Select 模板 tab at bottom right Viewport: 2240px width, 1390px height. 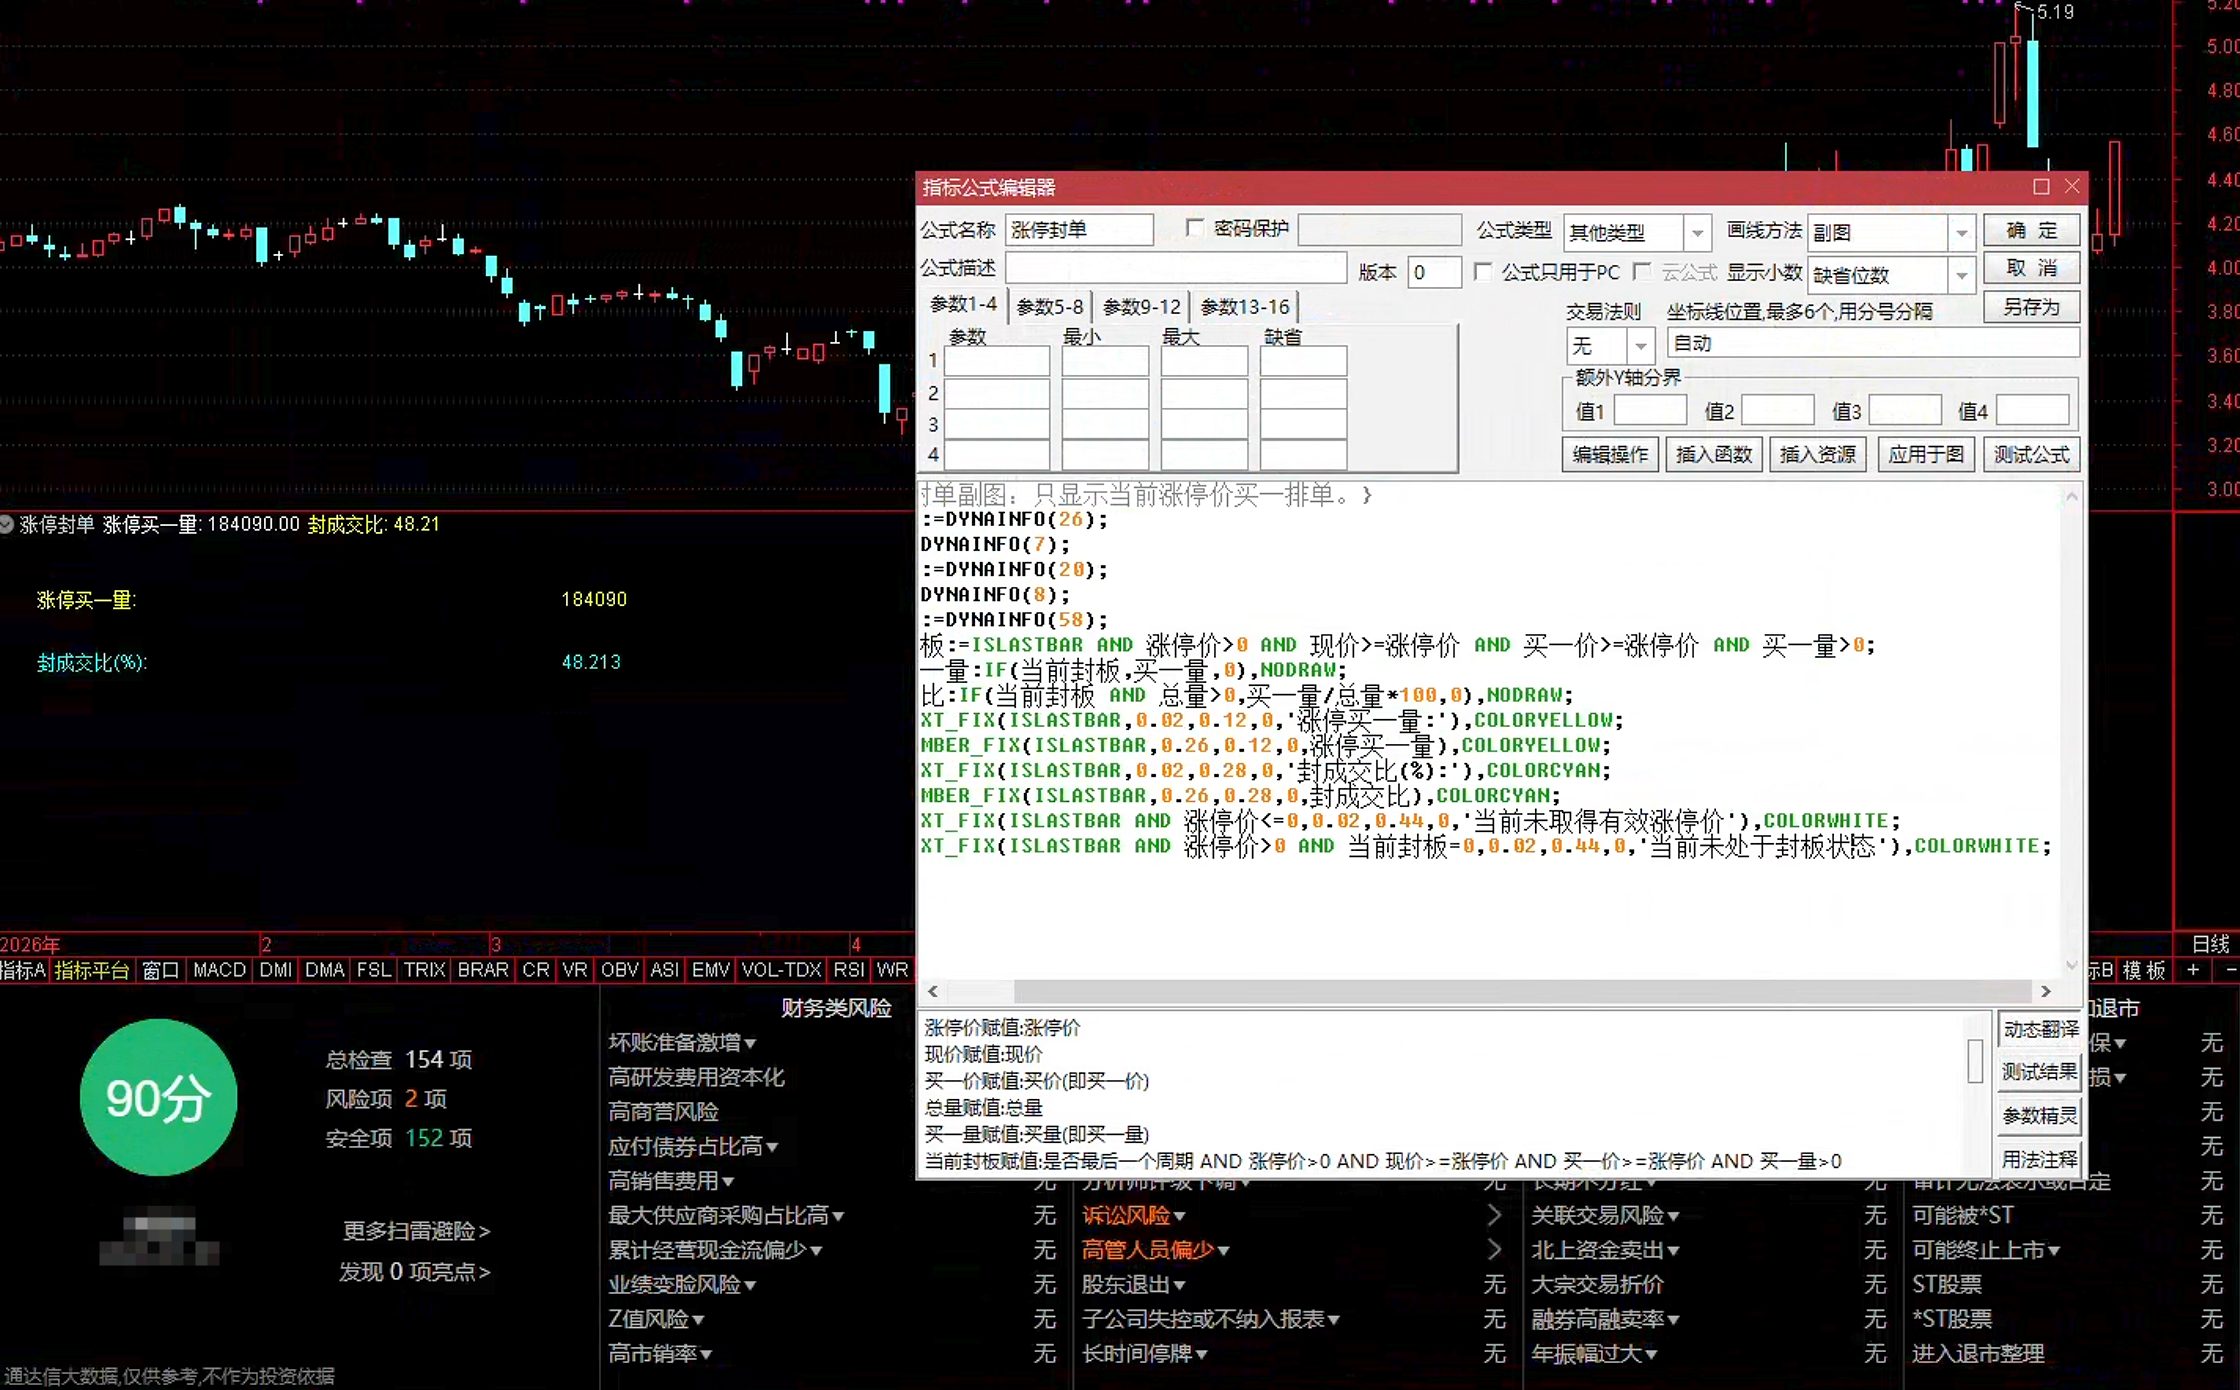pos(2144,970)
